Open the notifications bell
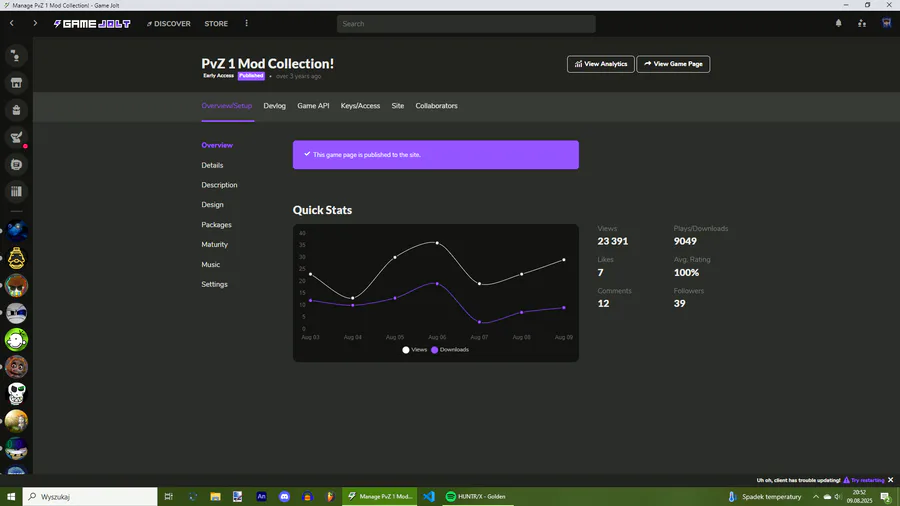Image resolution: width=900 pixels, height=506 pixels. pos(839,24)
